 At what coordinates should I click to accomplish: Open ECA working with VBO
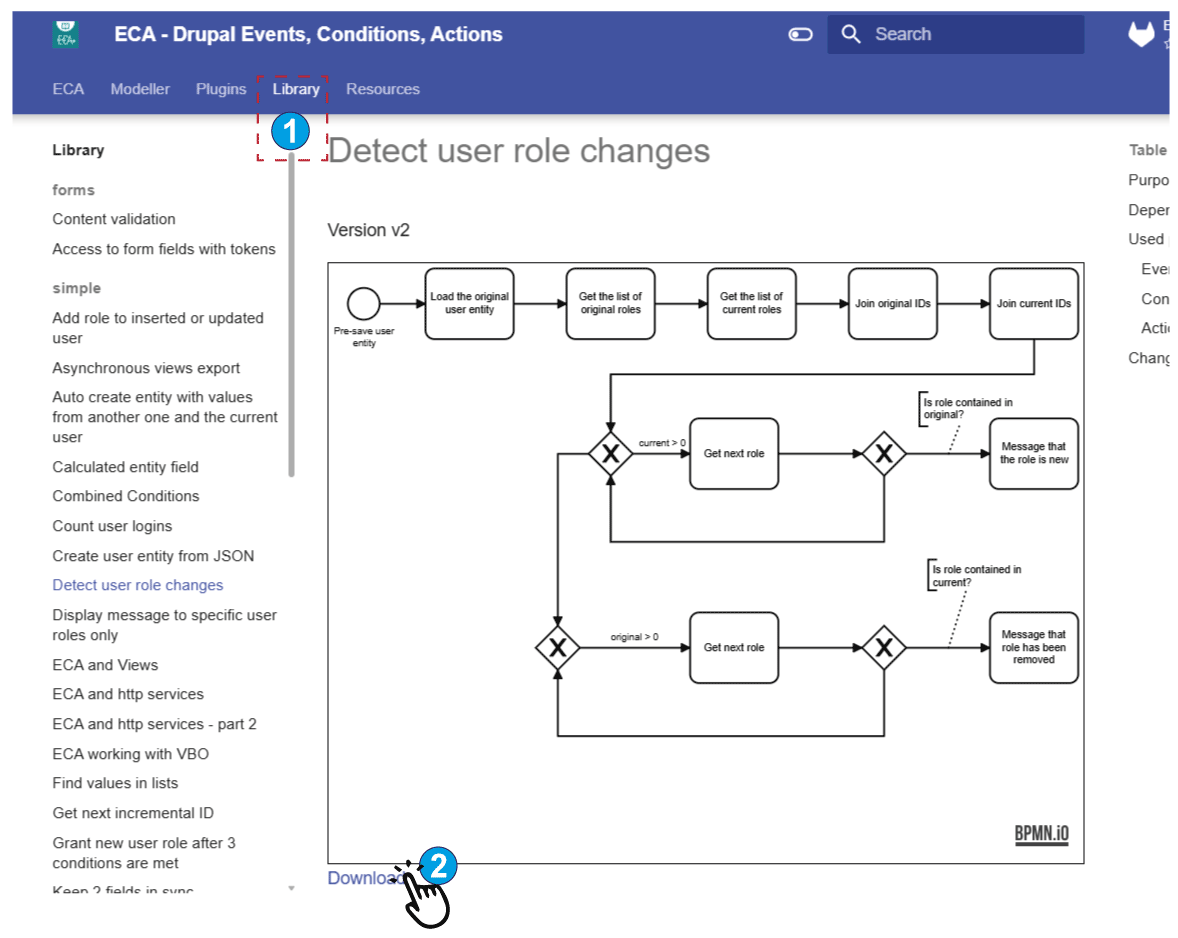(x=131, y=754)
